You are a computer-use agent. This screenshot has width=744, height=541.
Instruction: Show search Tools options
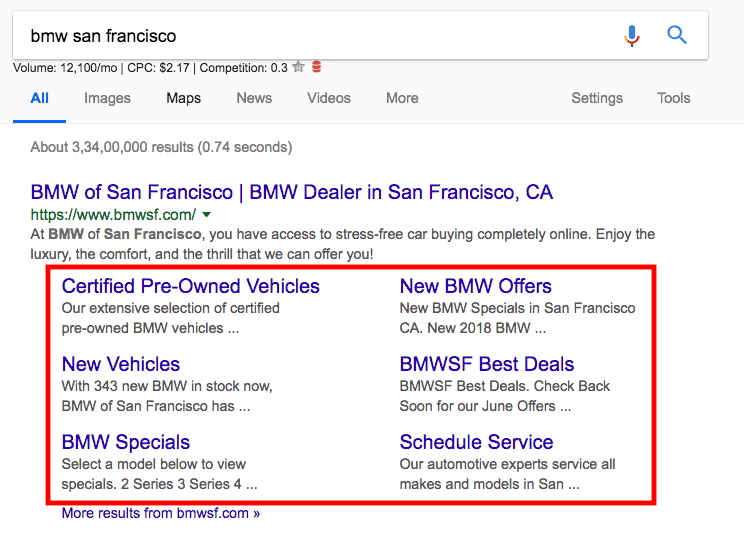pos(673,98)
